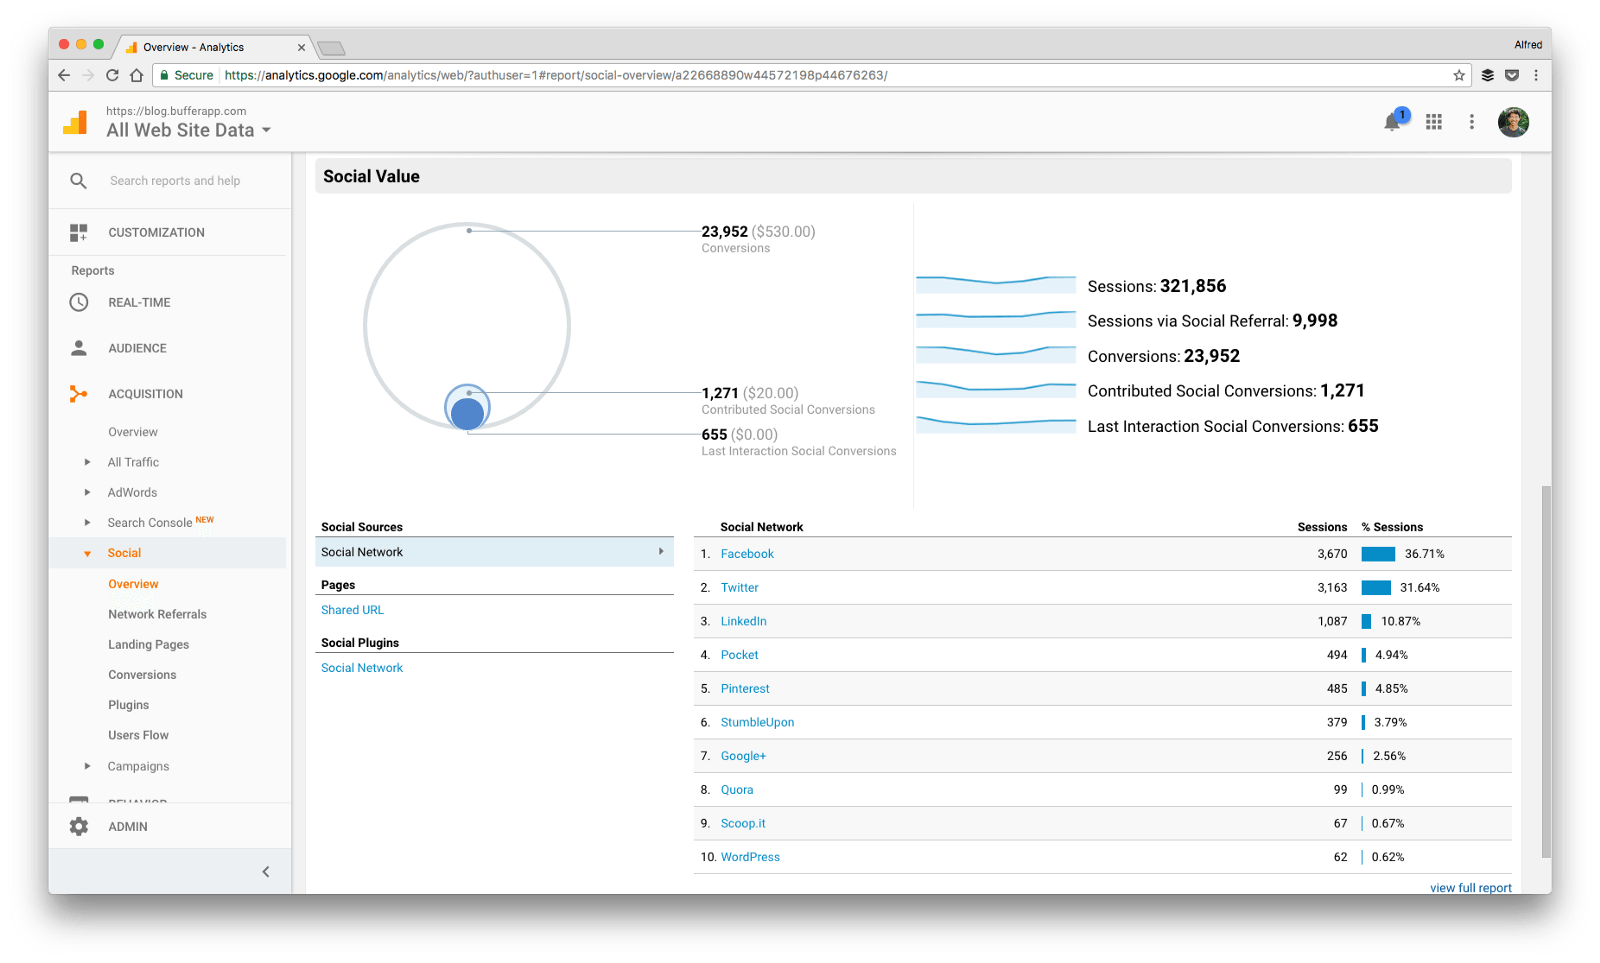Close the Overview - Analytics tab

coord(301,47)
